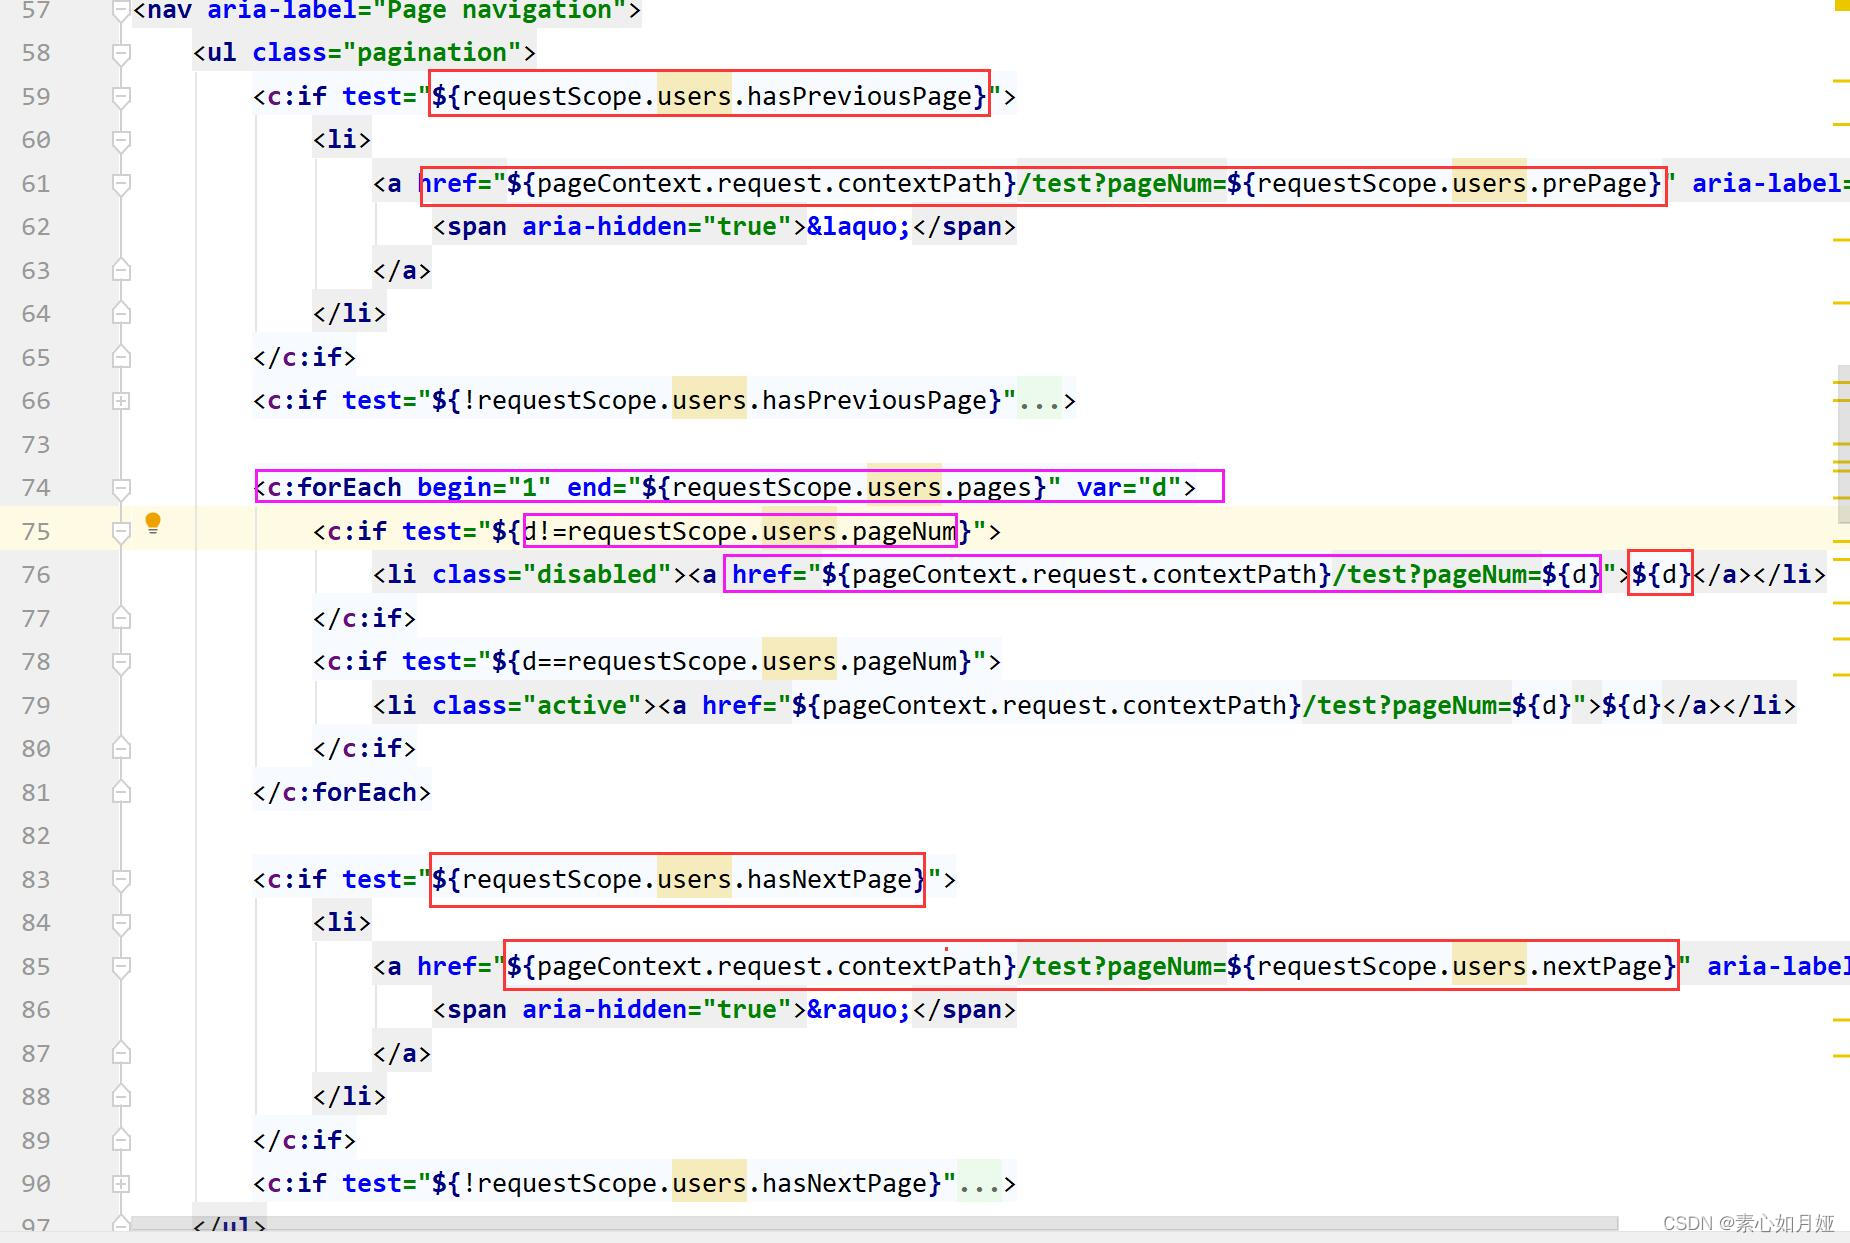Collapse the anchor fold marker on line 85
Screen dimensions: 1850x1243
121,967
